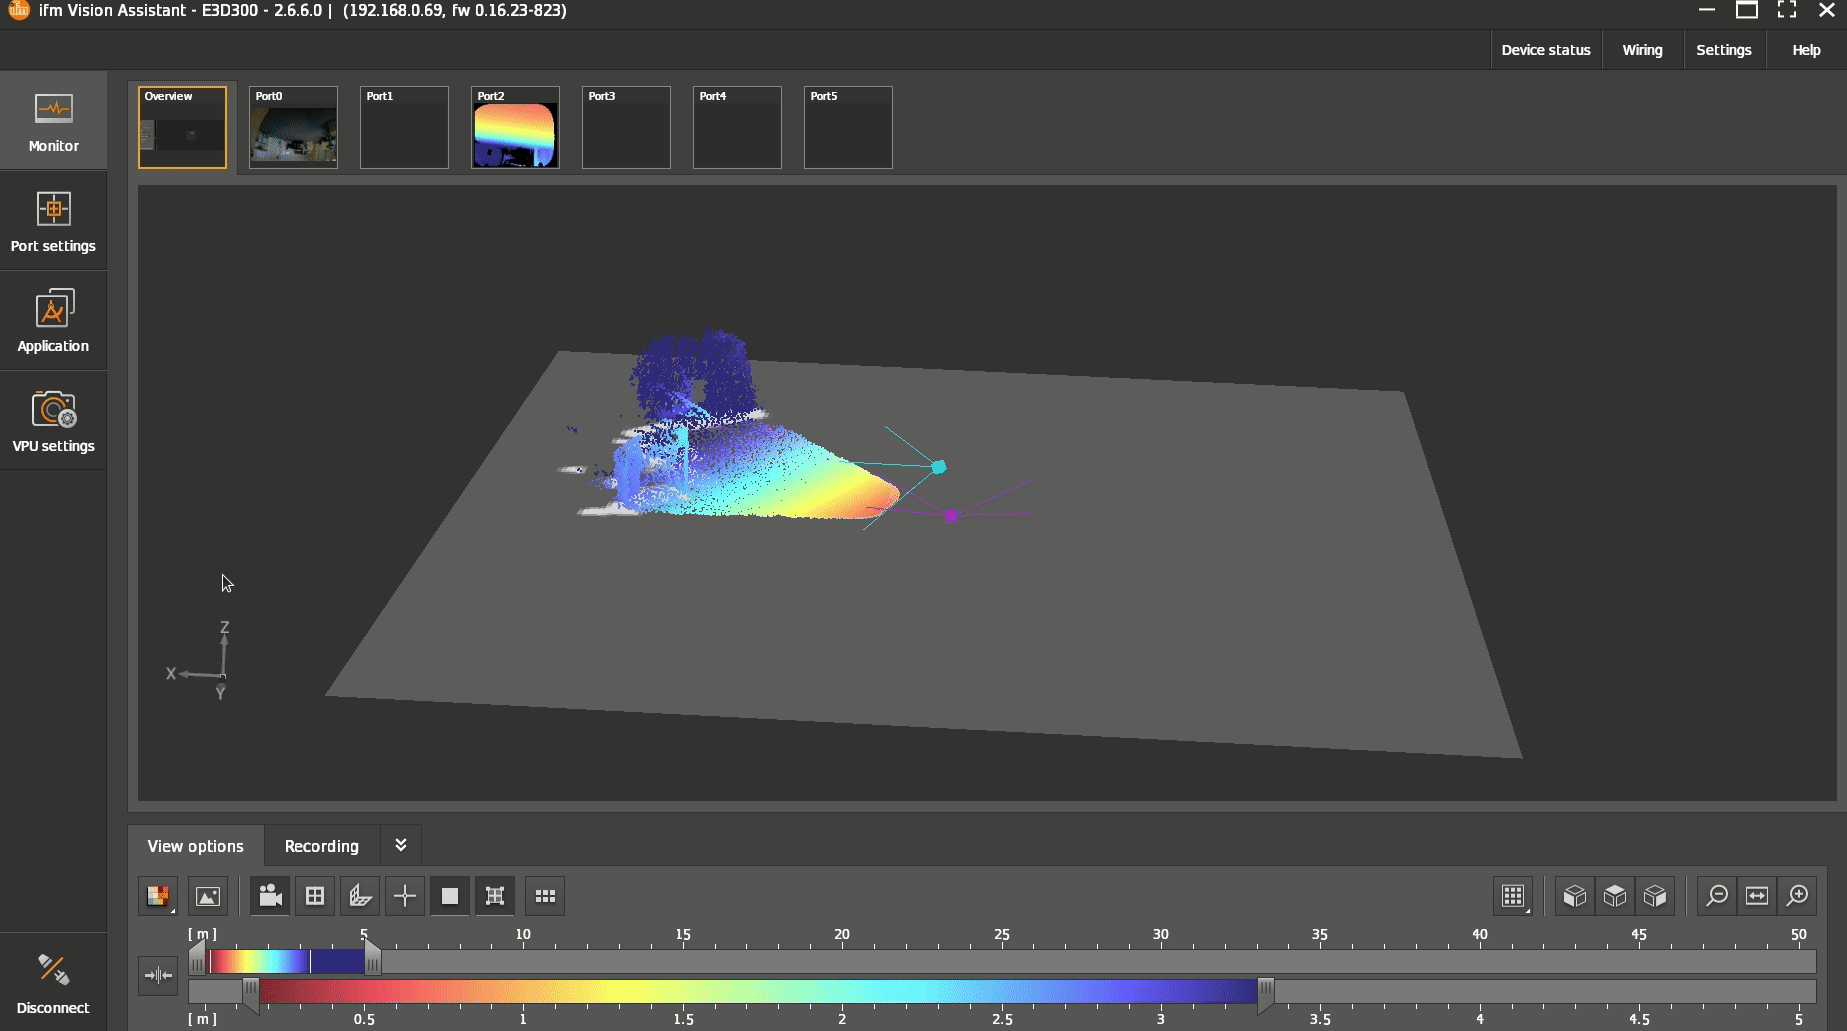Screen dimensions: 1847x1031
Task: Click the lower color range slider's right handle
Action: coord(1265,991)
